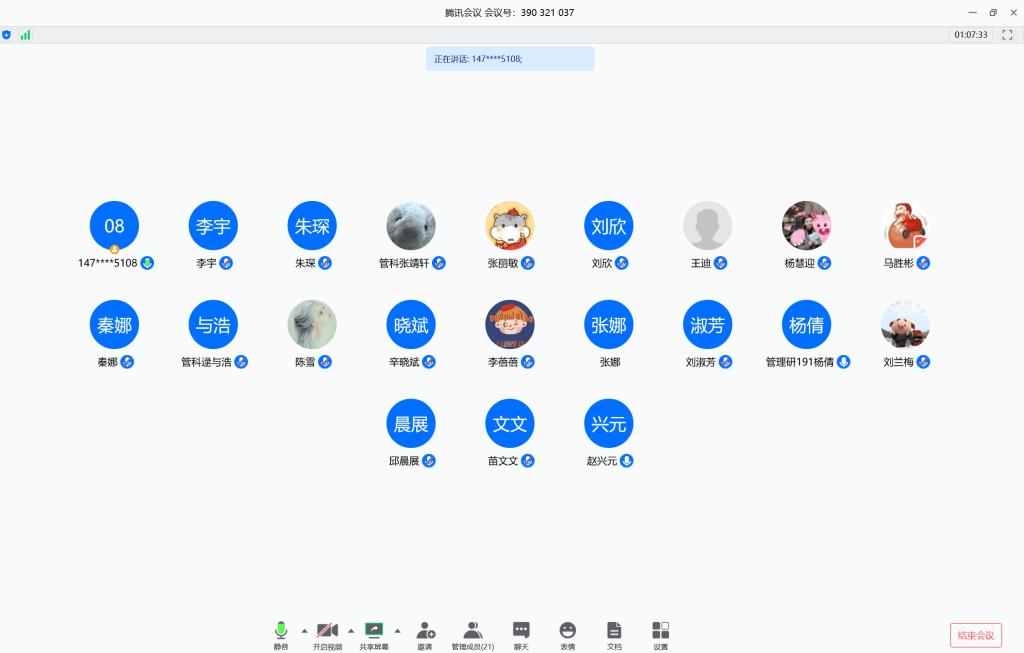Toggle the microphone mute (静音) button
The image size is (1024, 653).
click(x=281, y=630)
